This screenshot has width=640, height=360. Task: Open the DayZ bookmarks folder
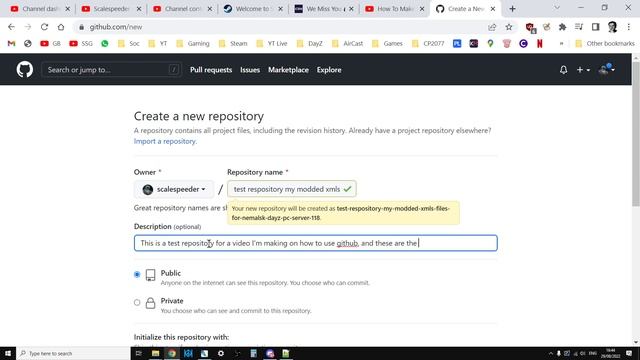[x=309, y=43]
